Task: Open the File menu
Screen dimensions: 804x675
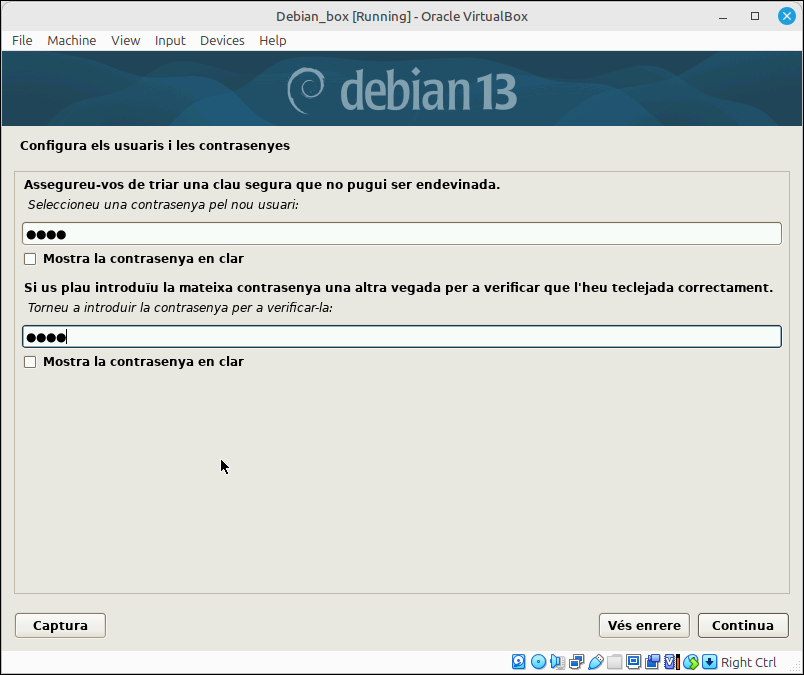Action: (22, 41)
